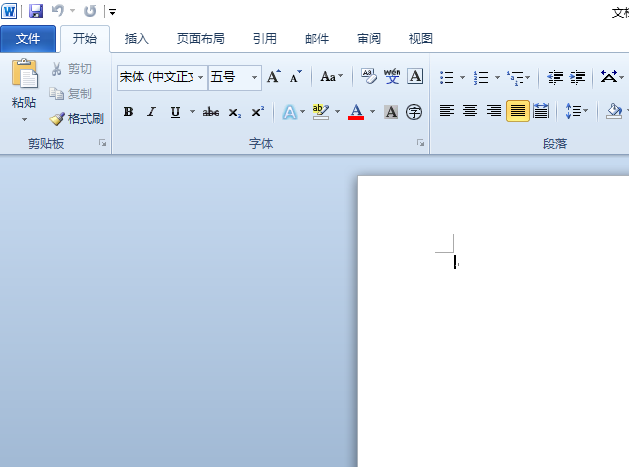
Task: Click the multilevel list icon
Action: pos(515,77)
